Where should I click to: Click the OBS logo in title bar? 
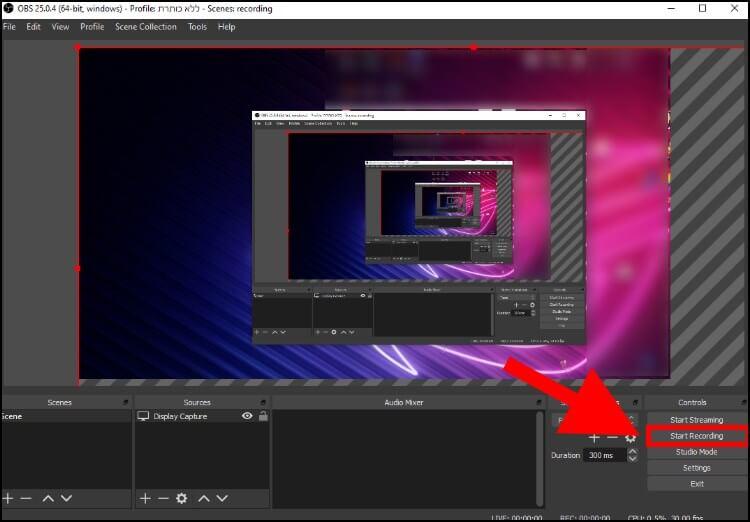click(x=8, y=8)
